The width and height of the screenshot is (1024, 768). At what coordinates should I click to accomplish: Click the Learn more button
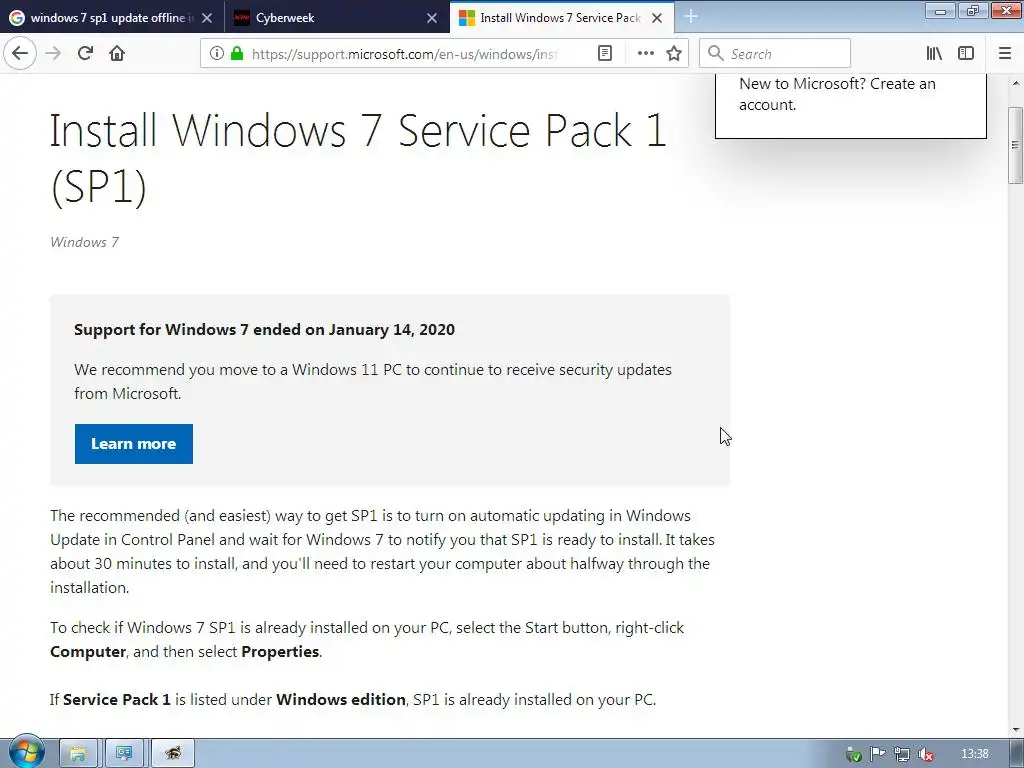pos(134,444)
